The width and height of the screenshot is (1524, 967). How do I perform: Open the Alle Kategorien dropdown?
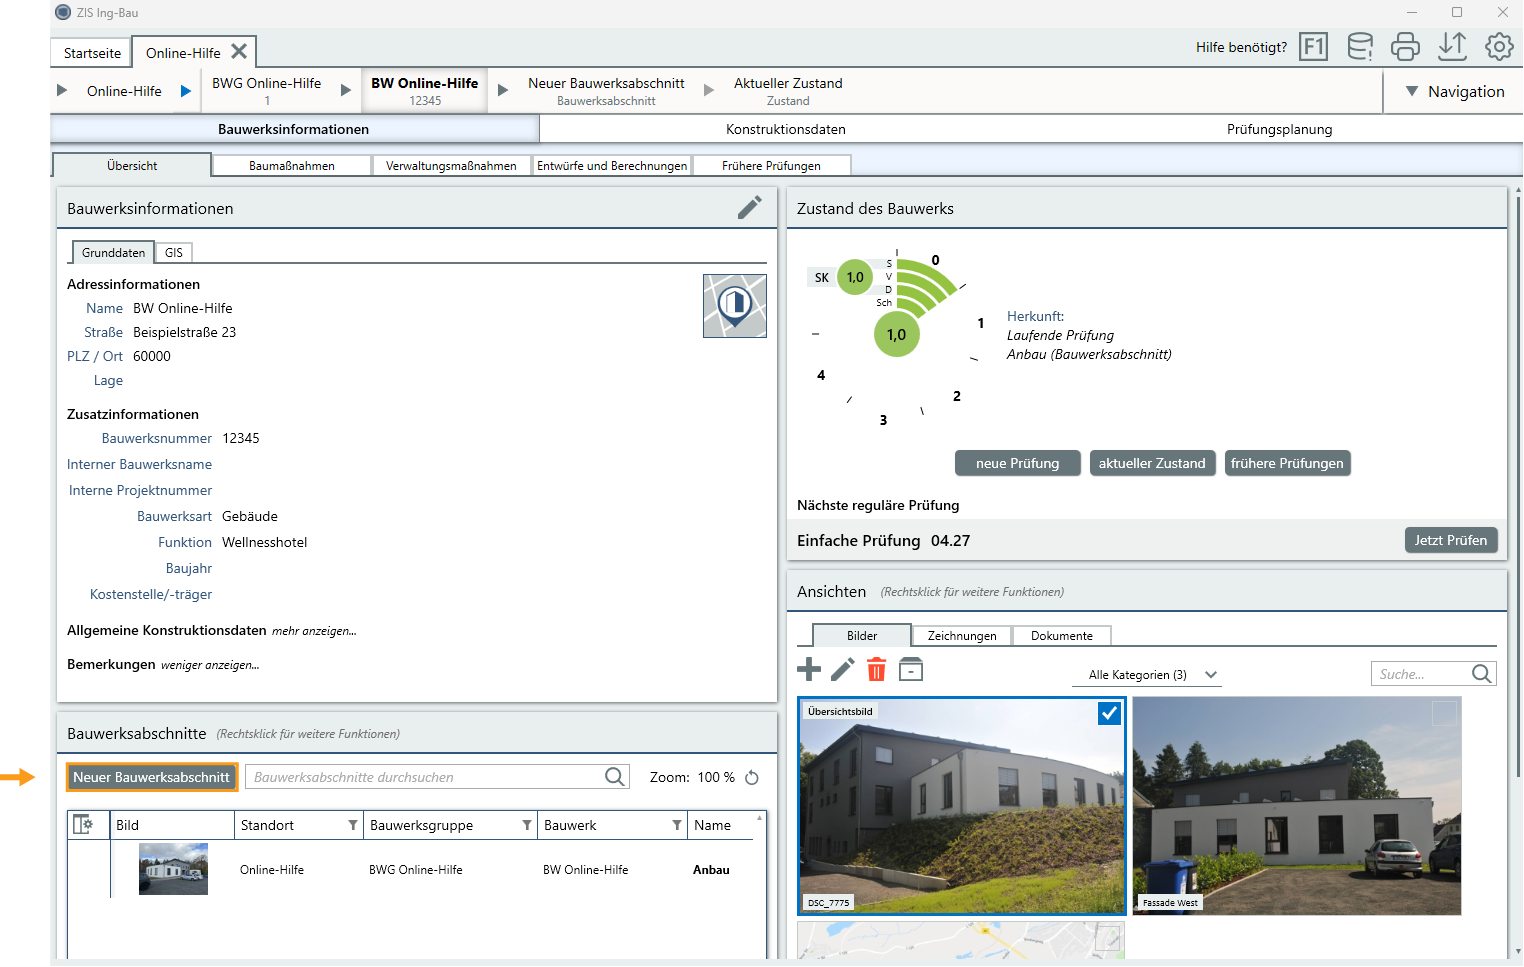pyautogui.click(x=1146, y=675)
